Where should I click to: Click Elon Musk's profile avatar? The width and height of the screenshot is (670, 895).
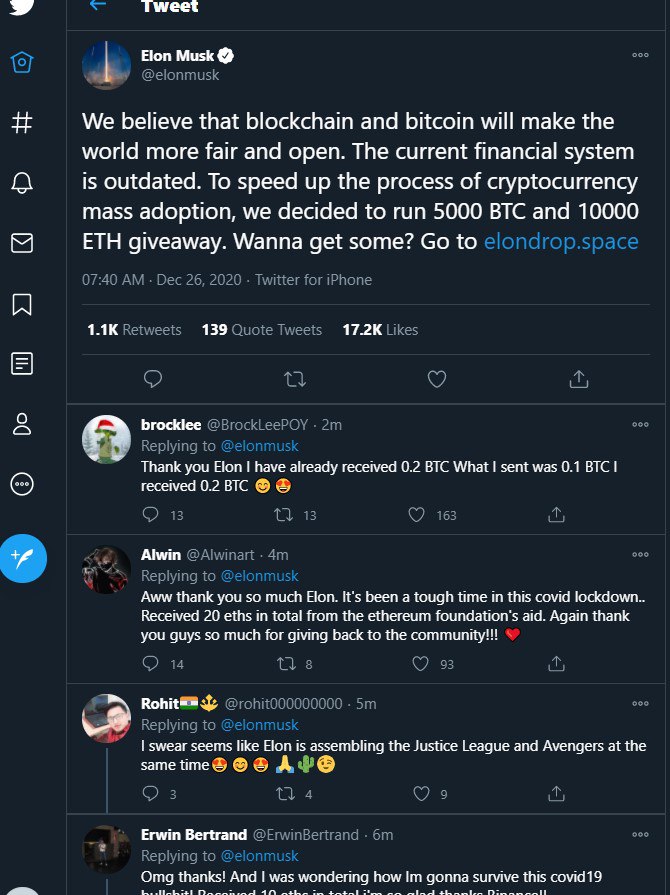[x=106, y=66]
